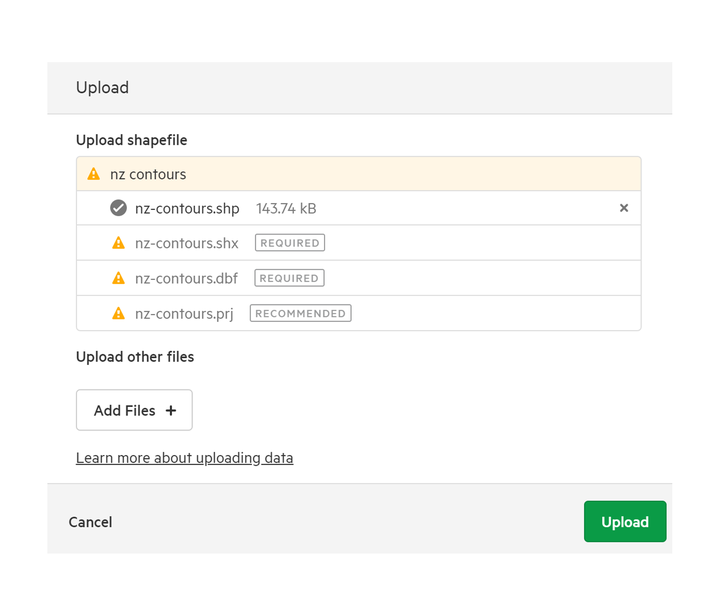Image resolution: width=720 pixels, height=616 pixels.
Task: Cancel the upload dialog
Action: 90,522
